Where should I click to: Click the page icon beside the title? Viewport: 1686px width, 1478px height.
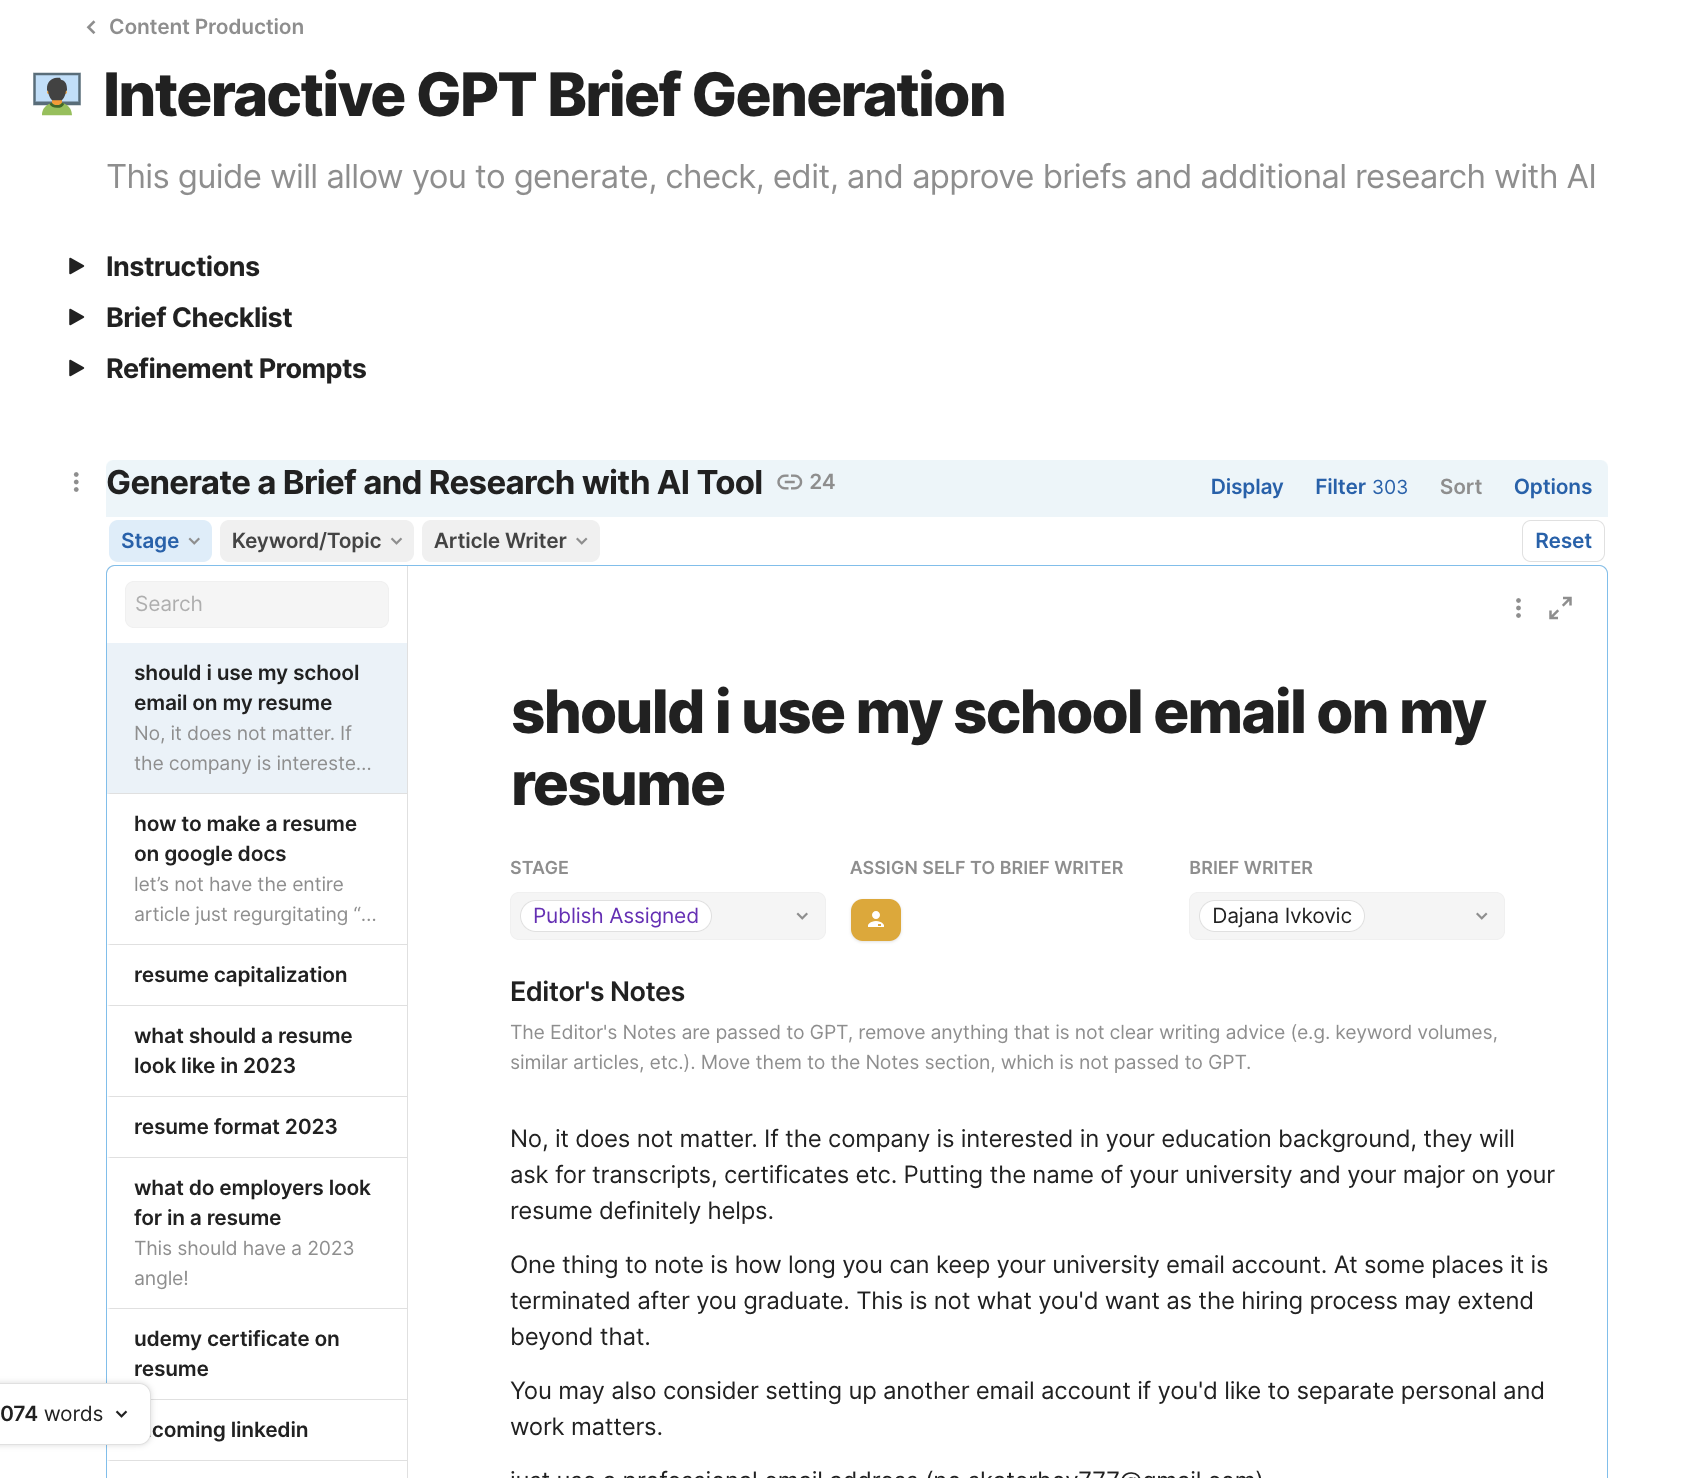(x=57, y=94)
